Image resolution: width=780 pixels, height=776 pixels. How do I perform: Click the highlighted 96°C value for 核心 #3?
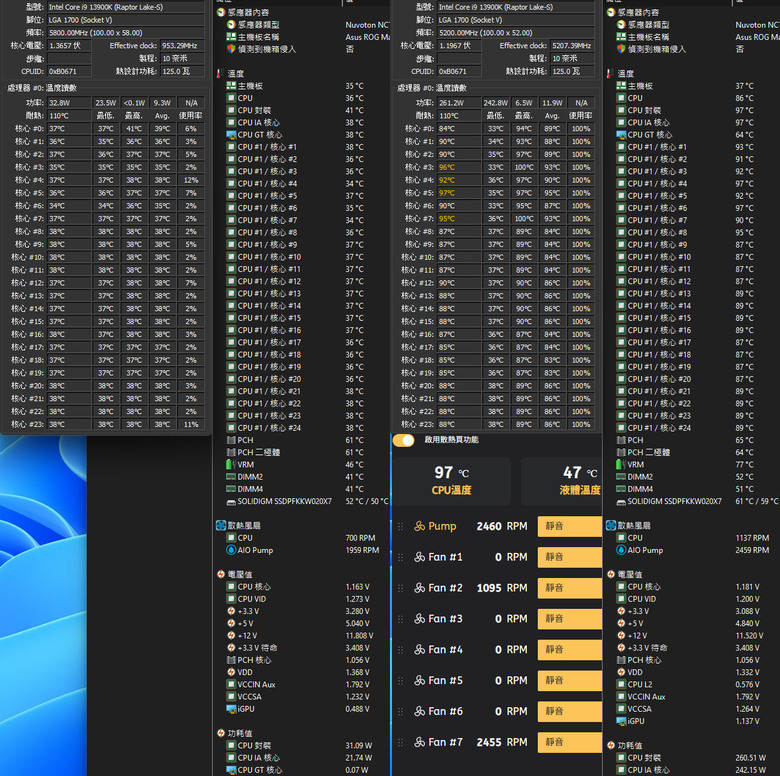pyautogui.click(x=459, y=167)
